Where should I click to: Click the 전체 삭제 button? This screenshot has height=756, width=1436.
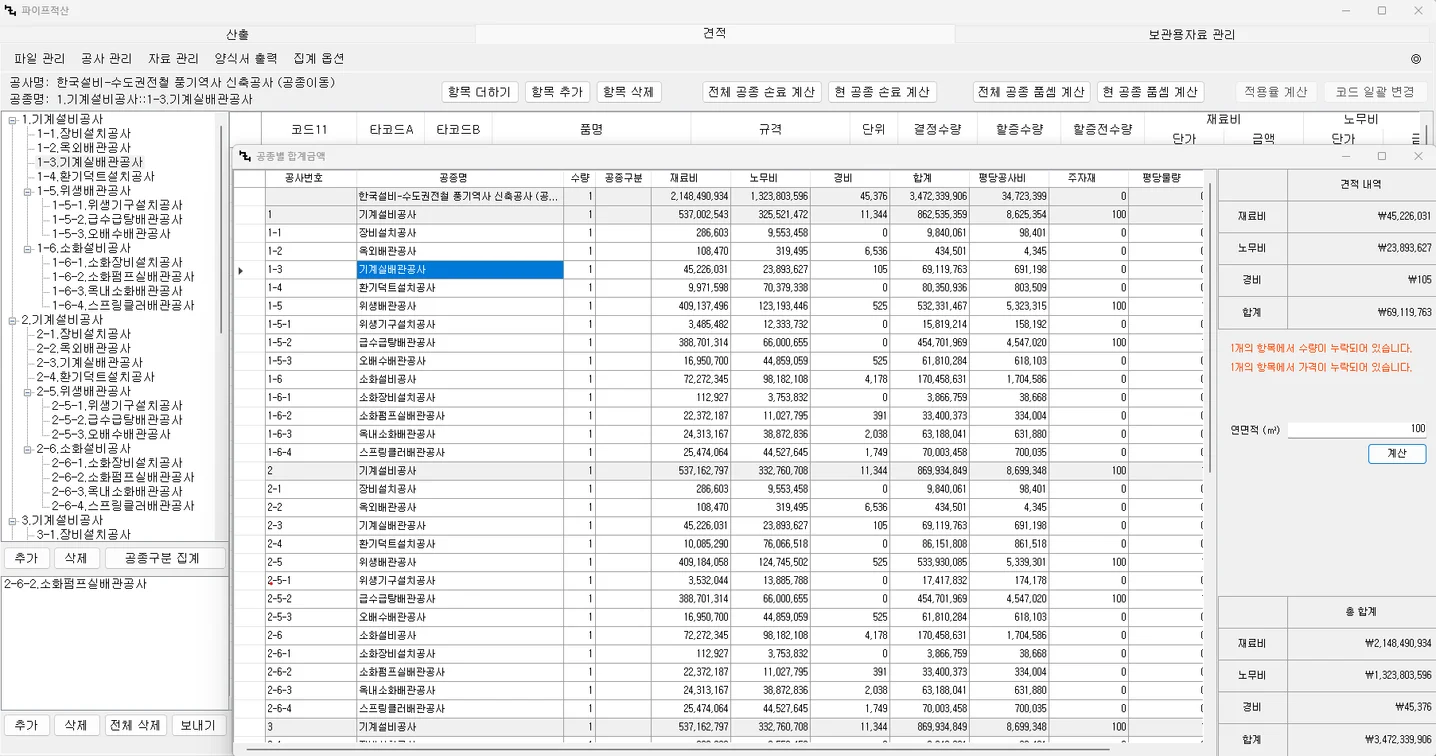tap(136, 725)
